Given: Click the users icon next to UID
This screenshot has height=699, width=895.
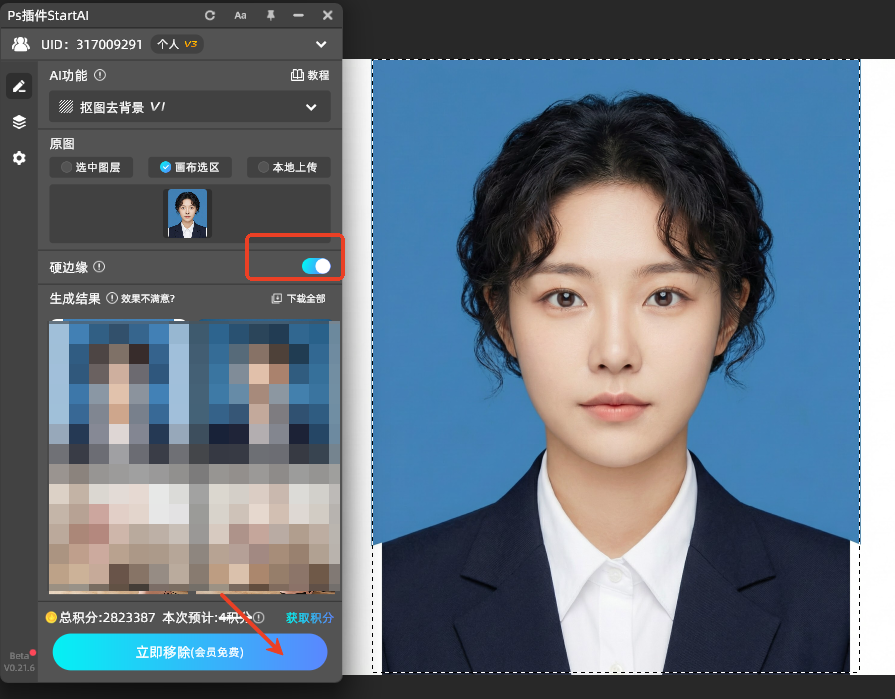Looking at the screenshot, I should coord(21,44).
